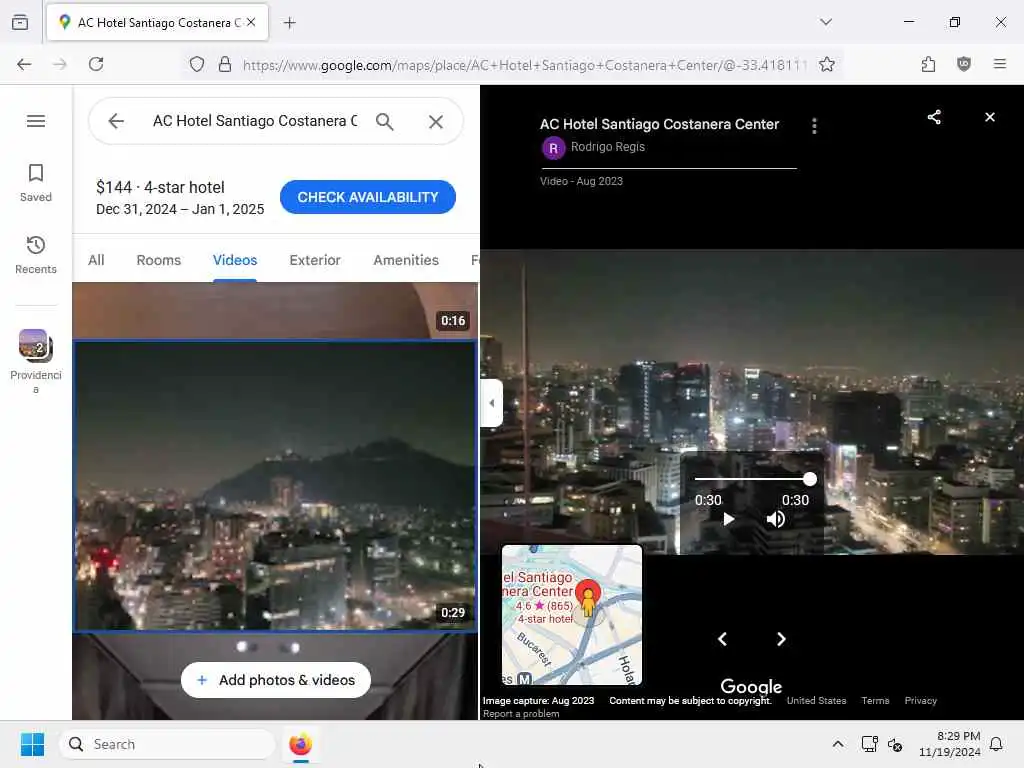
Task: Open the Terms link
Action: [875, 700]
